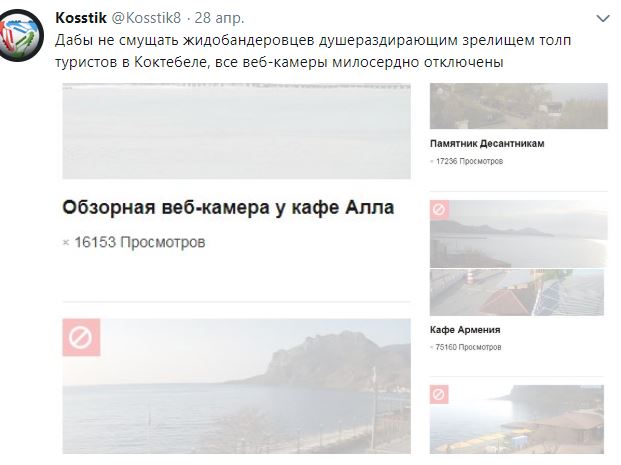Screen dimensions: 621x465
Task: Click the 75160 Просмотров view count
Action: pos(466,347)
